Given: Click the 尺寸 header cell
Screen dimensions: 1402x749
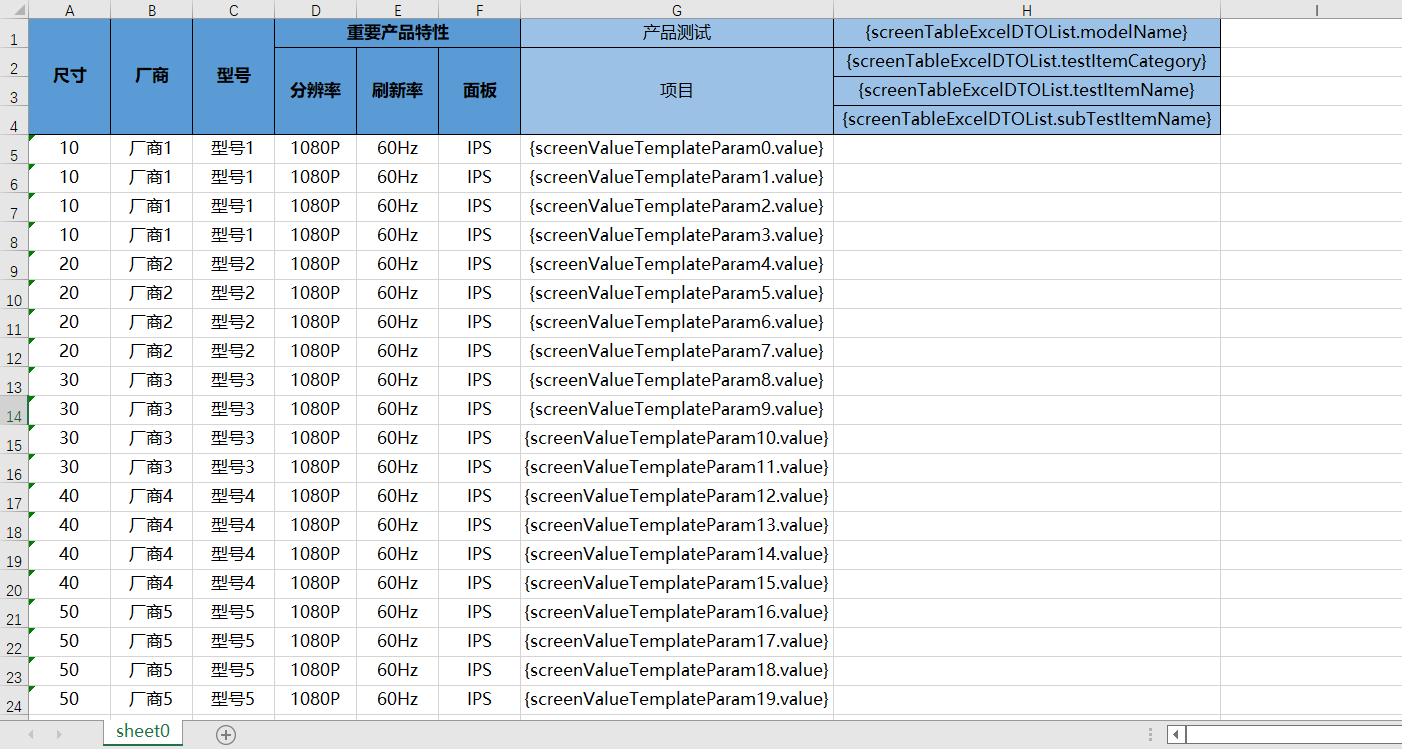Looking at the screenshot, I should 69,76.
